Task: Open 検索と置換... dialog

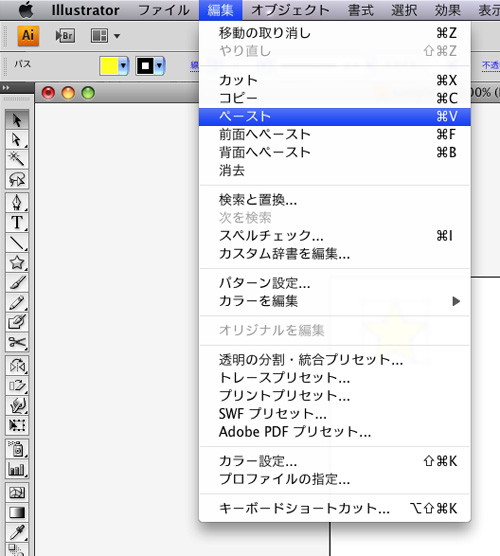Action: [335, 200]
